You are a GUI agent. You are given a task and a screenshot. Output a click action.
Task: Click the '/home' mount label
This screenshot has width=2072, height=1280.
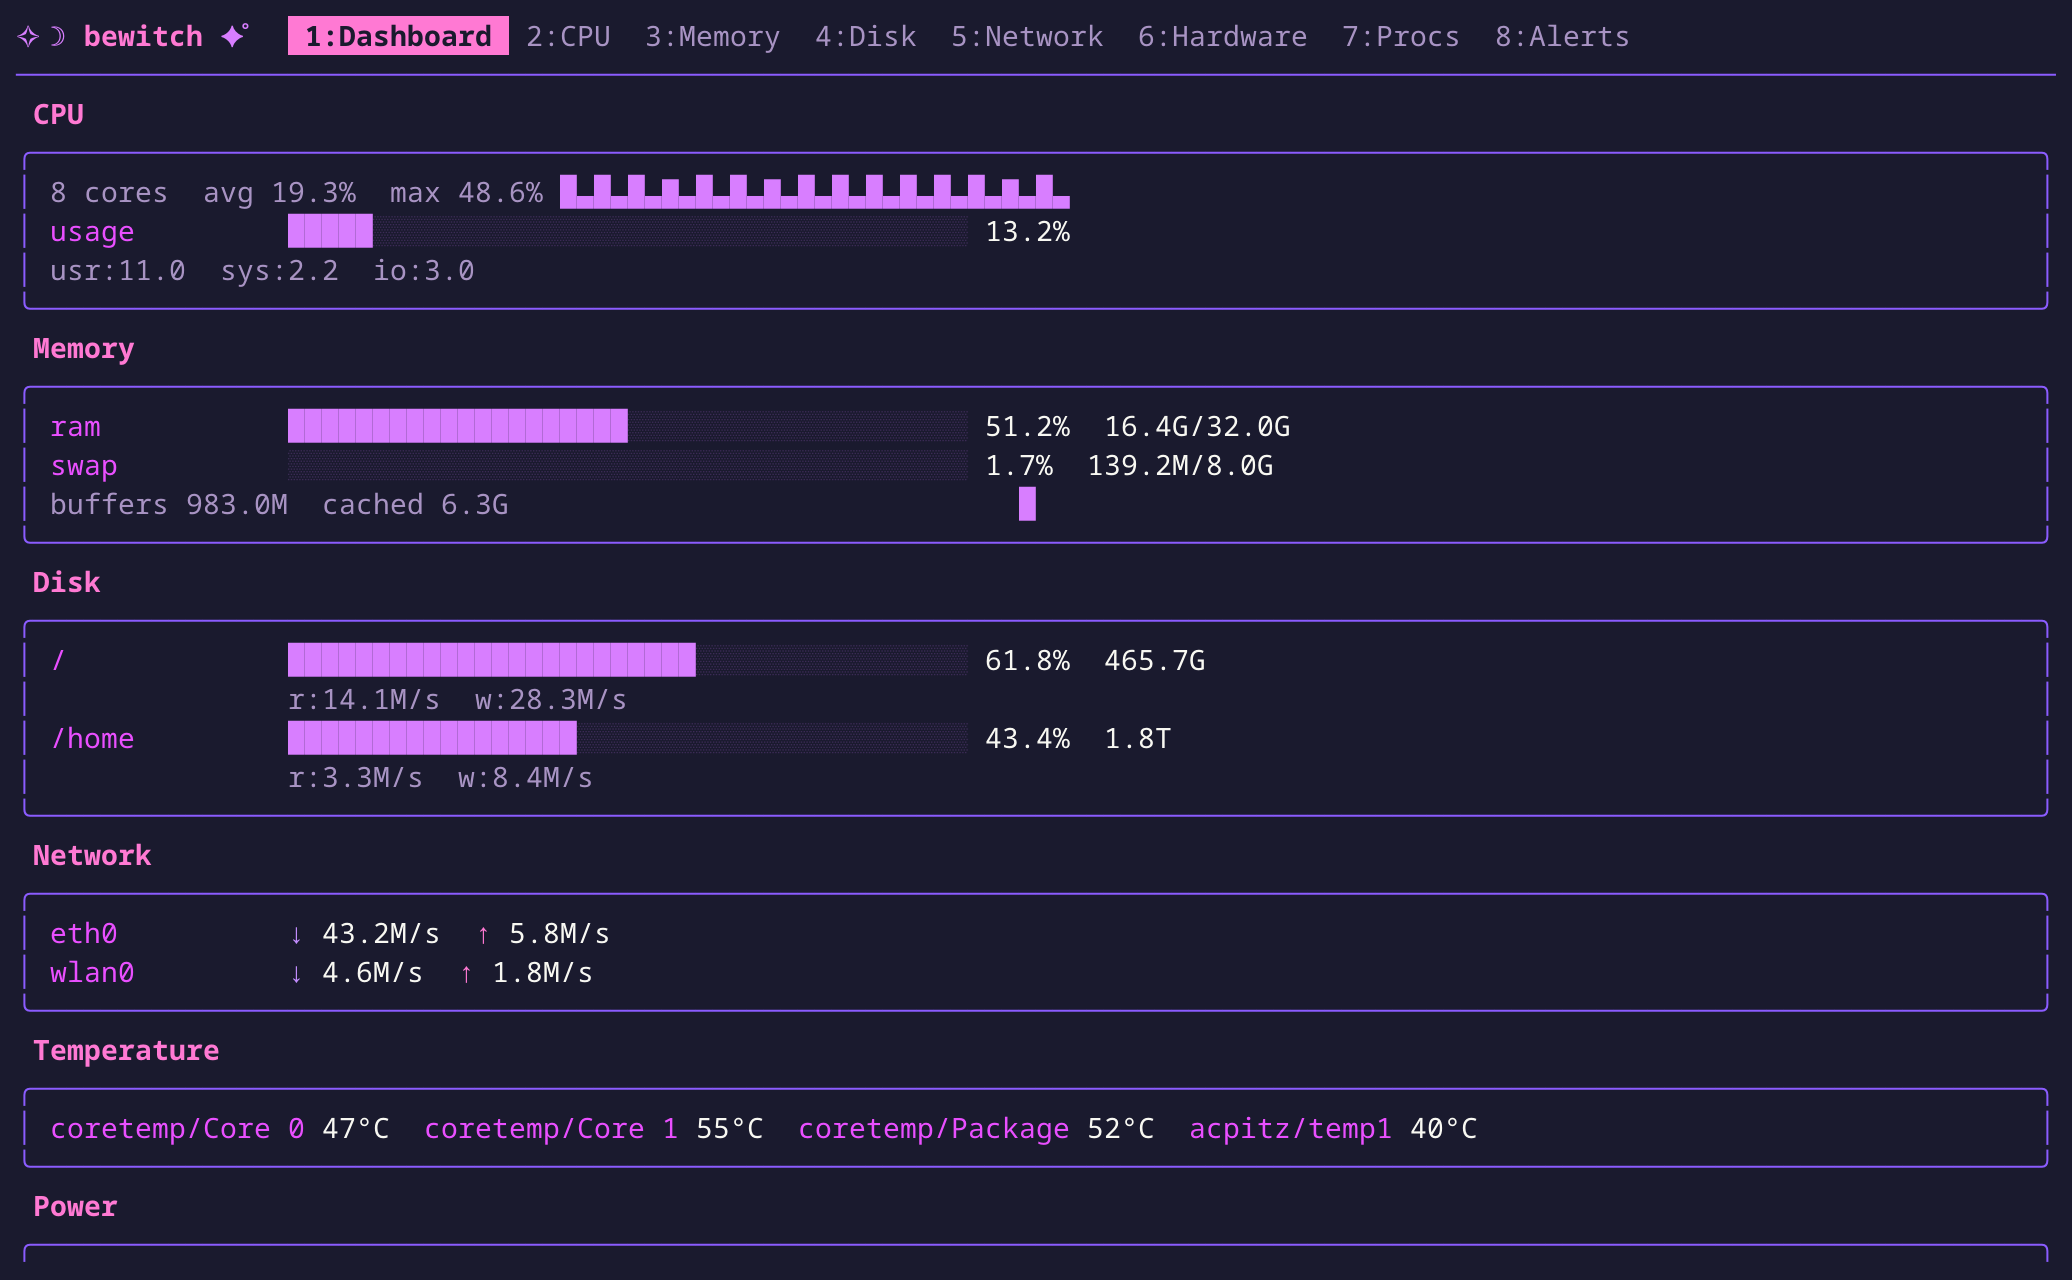pos(92,738)
